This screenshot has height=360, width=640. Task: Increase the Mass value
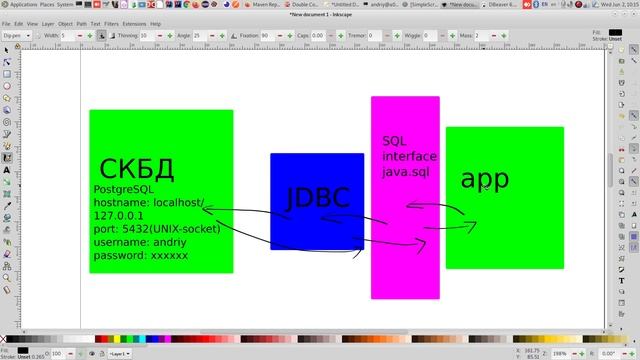(504, 36)
